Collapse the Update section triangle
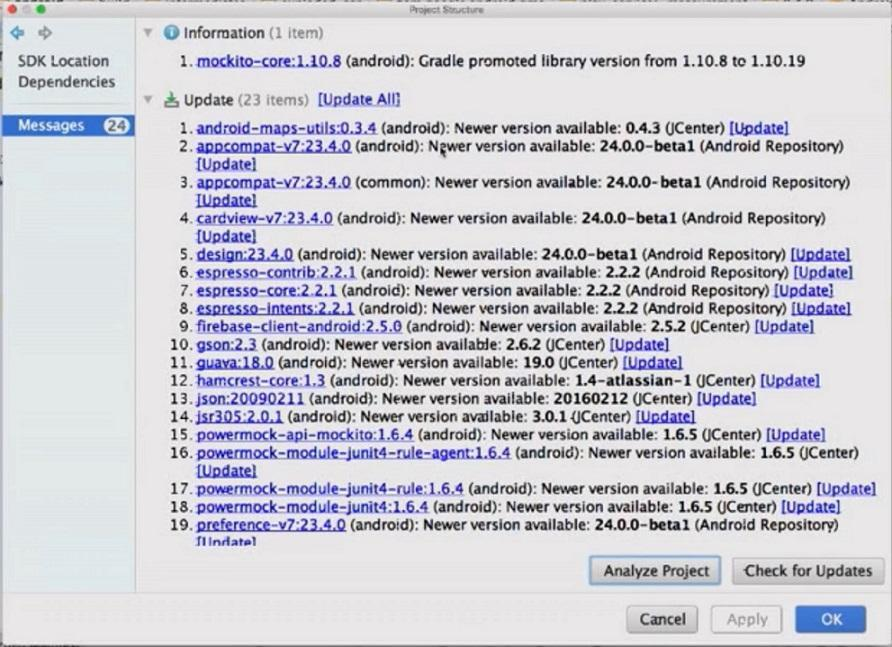Screen dimensions: 892x647 pos(148,100)
